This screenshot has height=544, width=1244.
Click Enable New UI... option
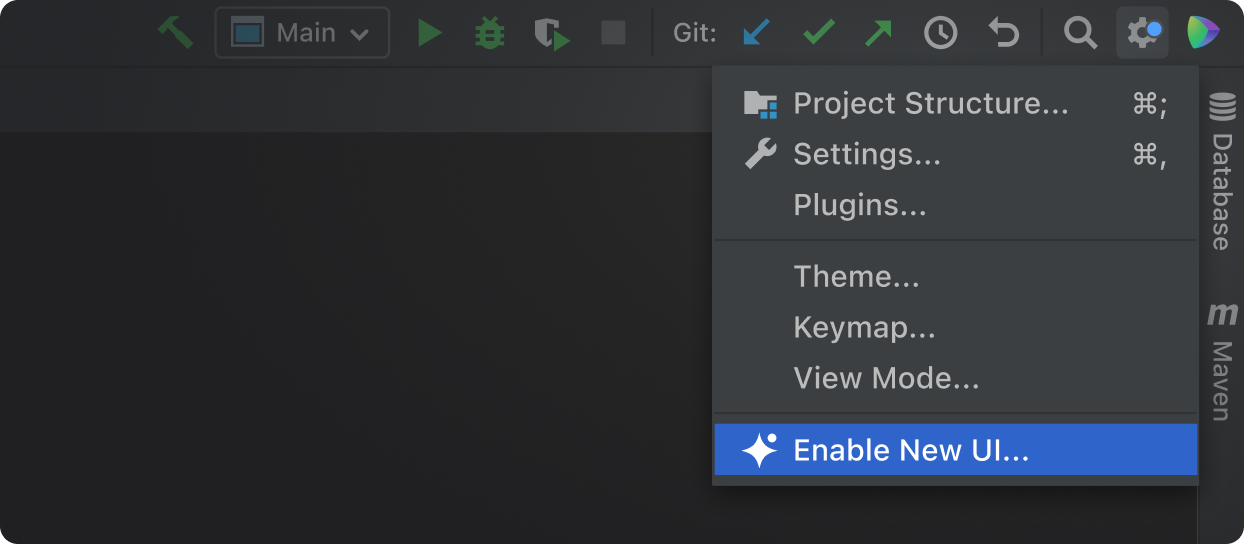(910, 450)
